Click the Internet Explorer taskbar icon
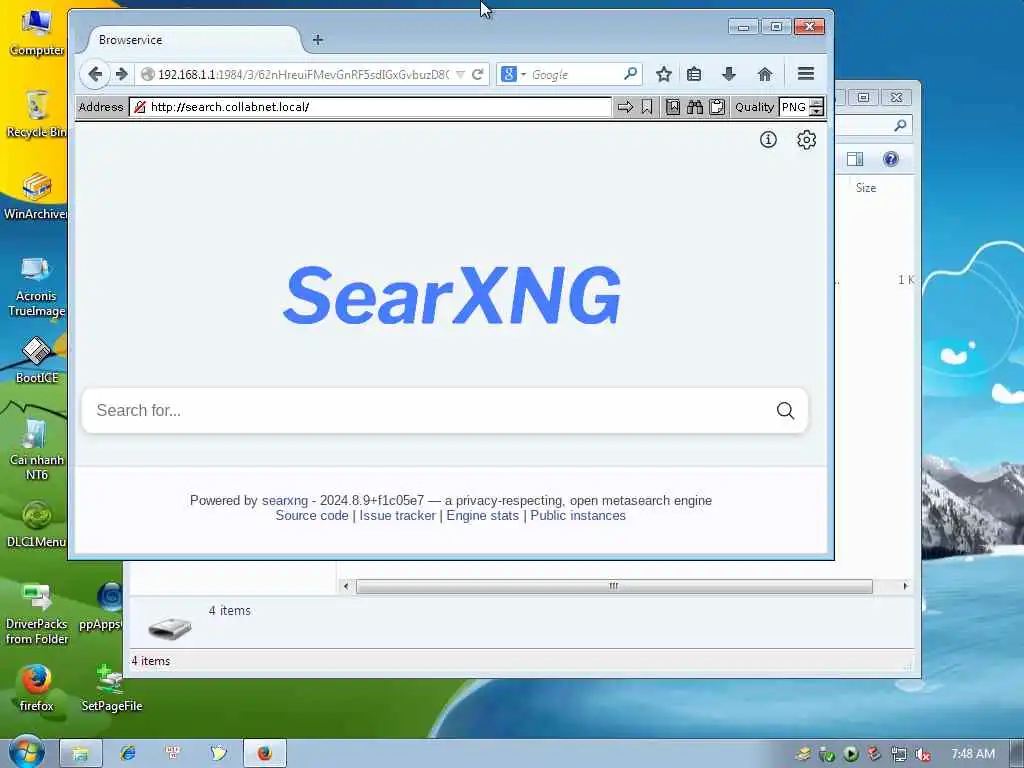Viewport: 1024px width, 768px height. (128, 753)
